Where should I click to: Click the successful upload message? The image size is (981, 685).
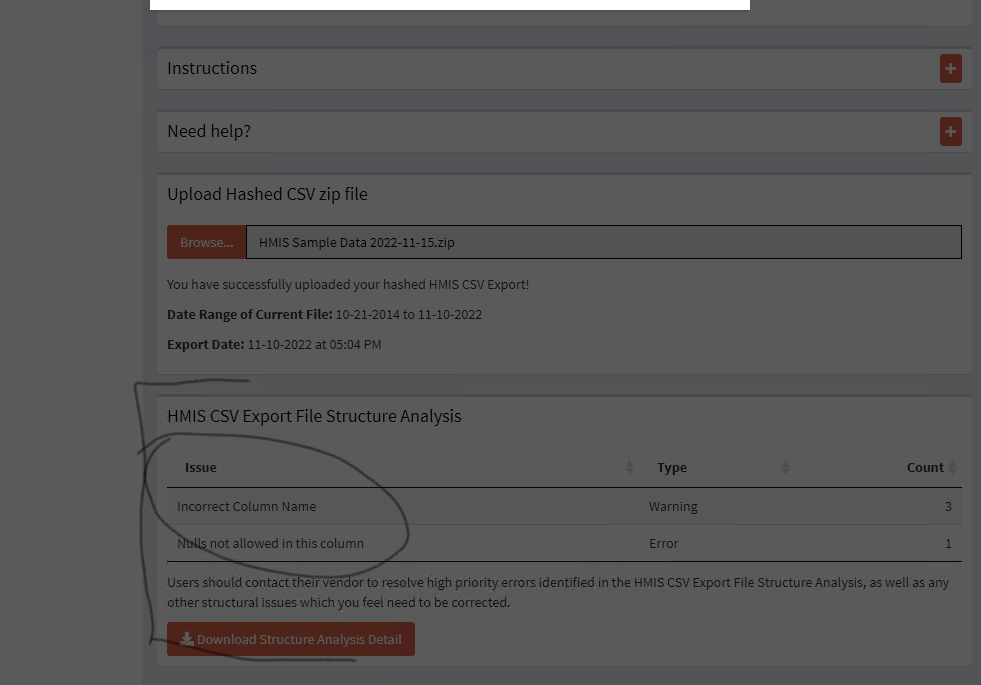348,284
